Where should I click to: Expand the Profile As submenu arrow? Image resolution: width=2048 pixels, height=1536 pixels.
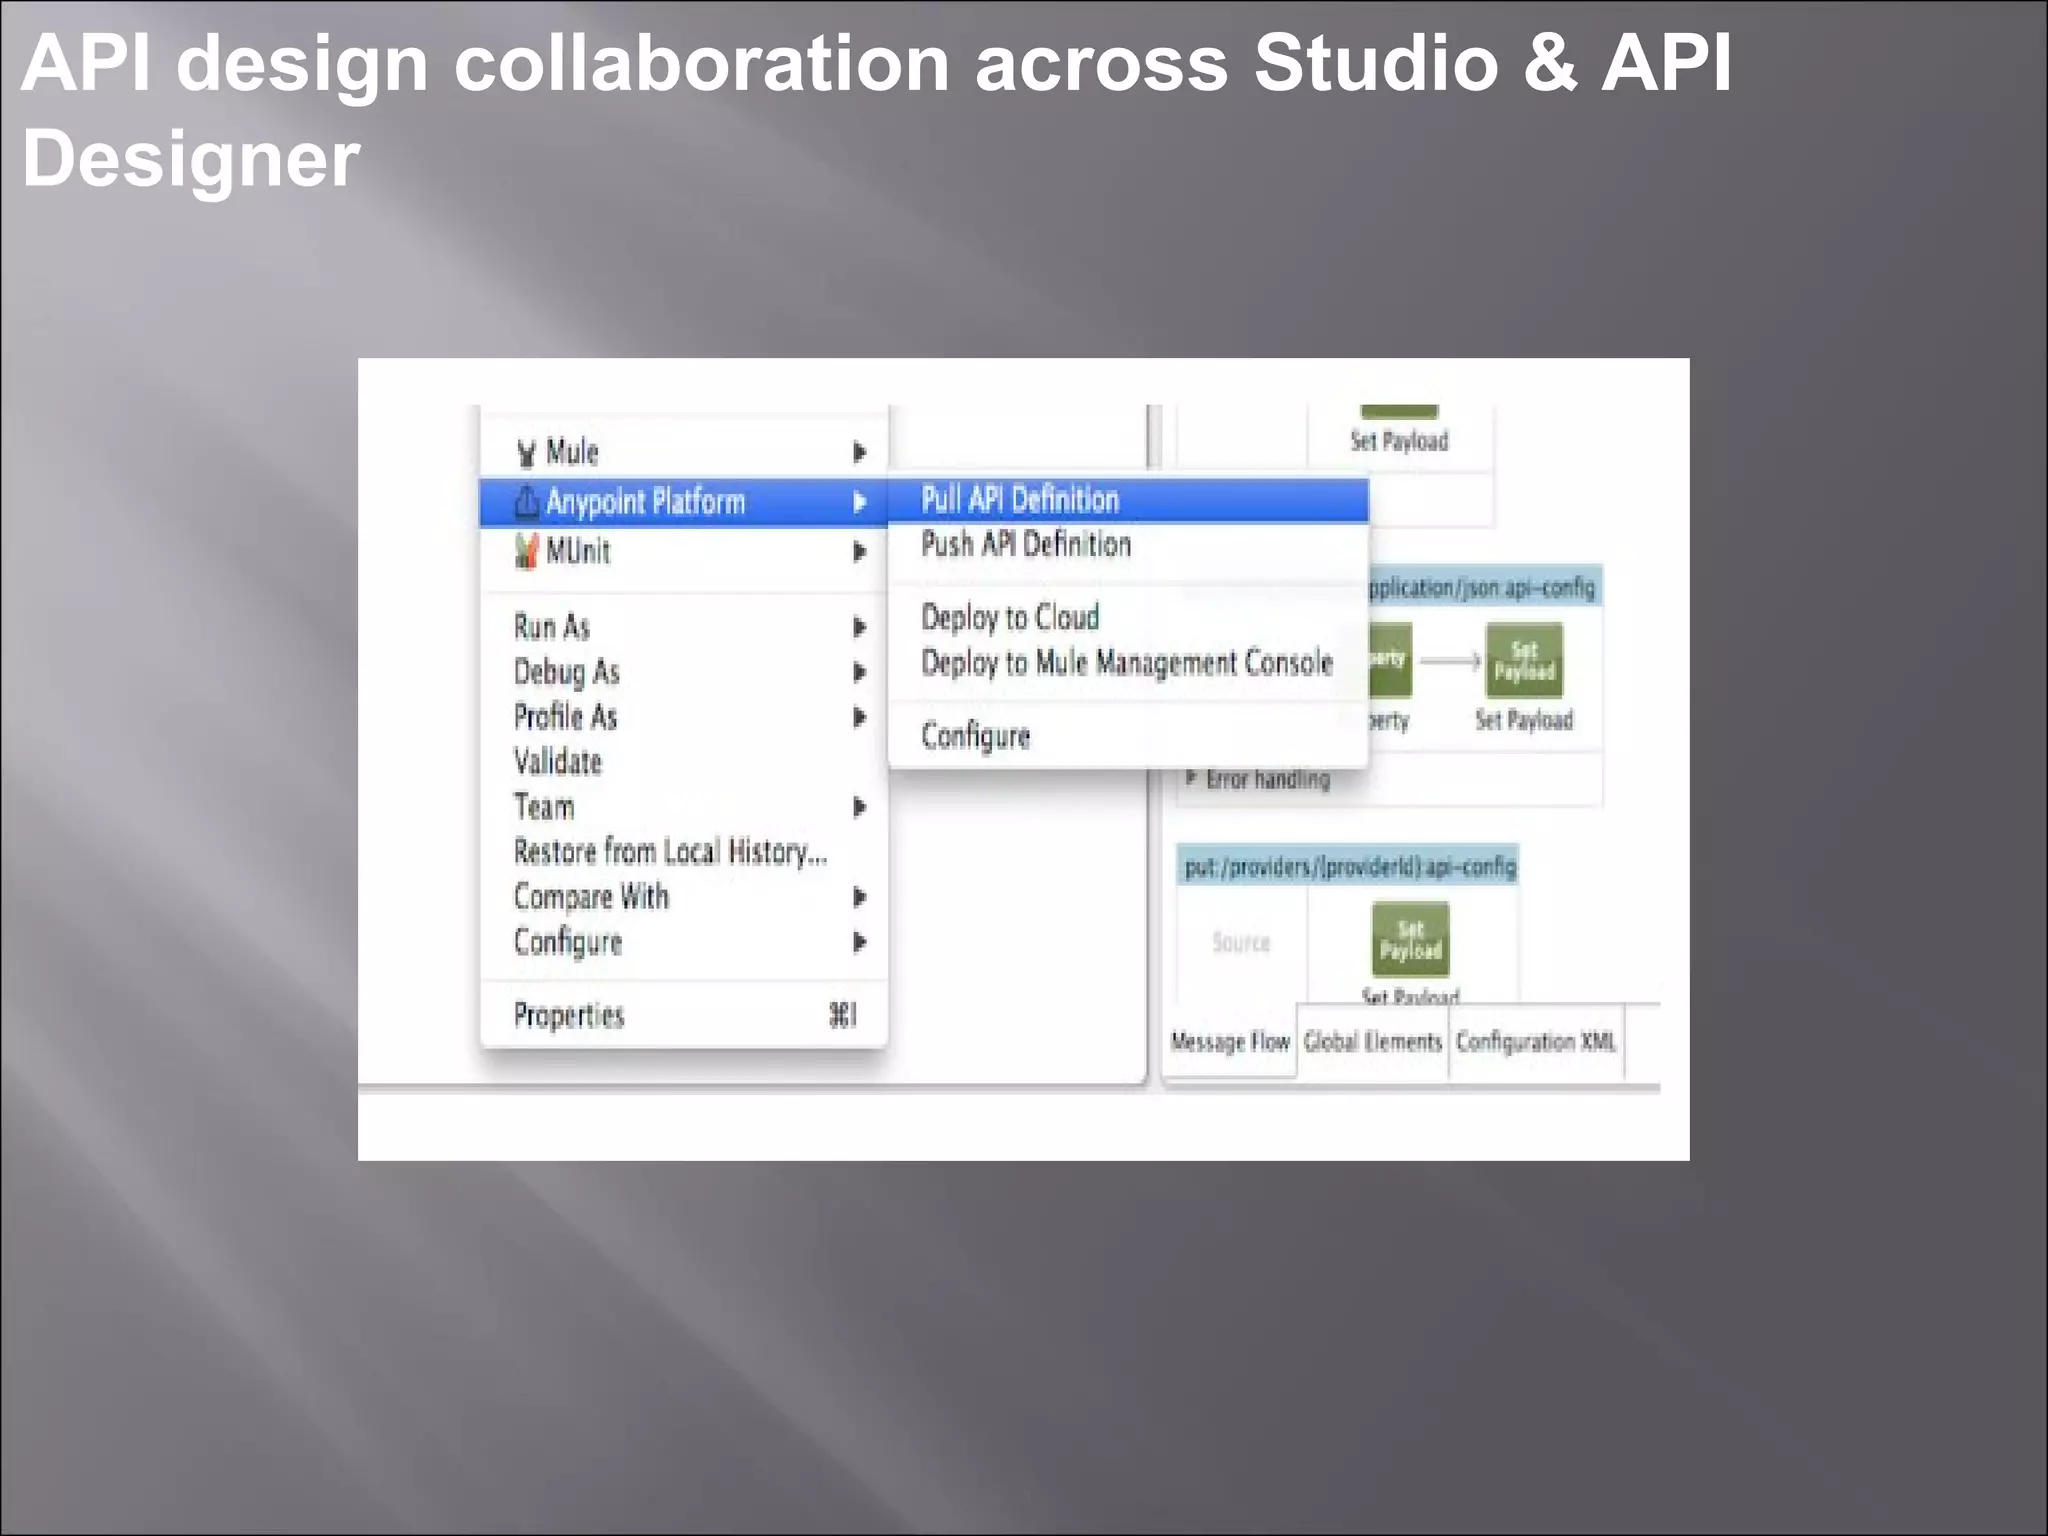859,717
